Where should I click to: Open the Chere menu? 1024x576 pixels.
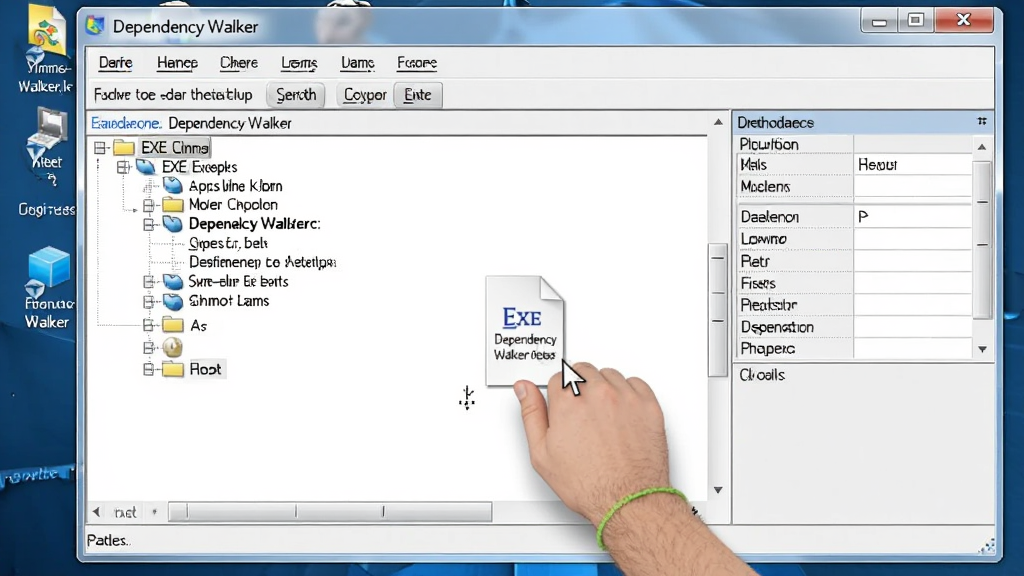pos(238,63)
